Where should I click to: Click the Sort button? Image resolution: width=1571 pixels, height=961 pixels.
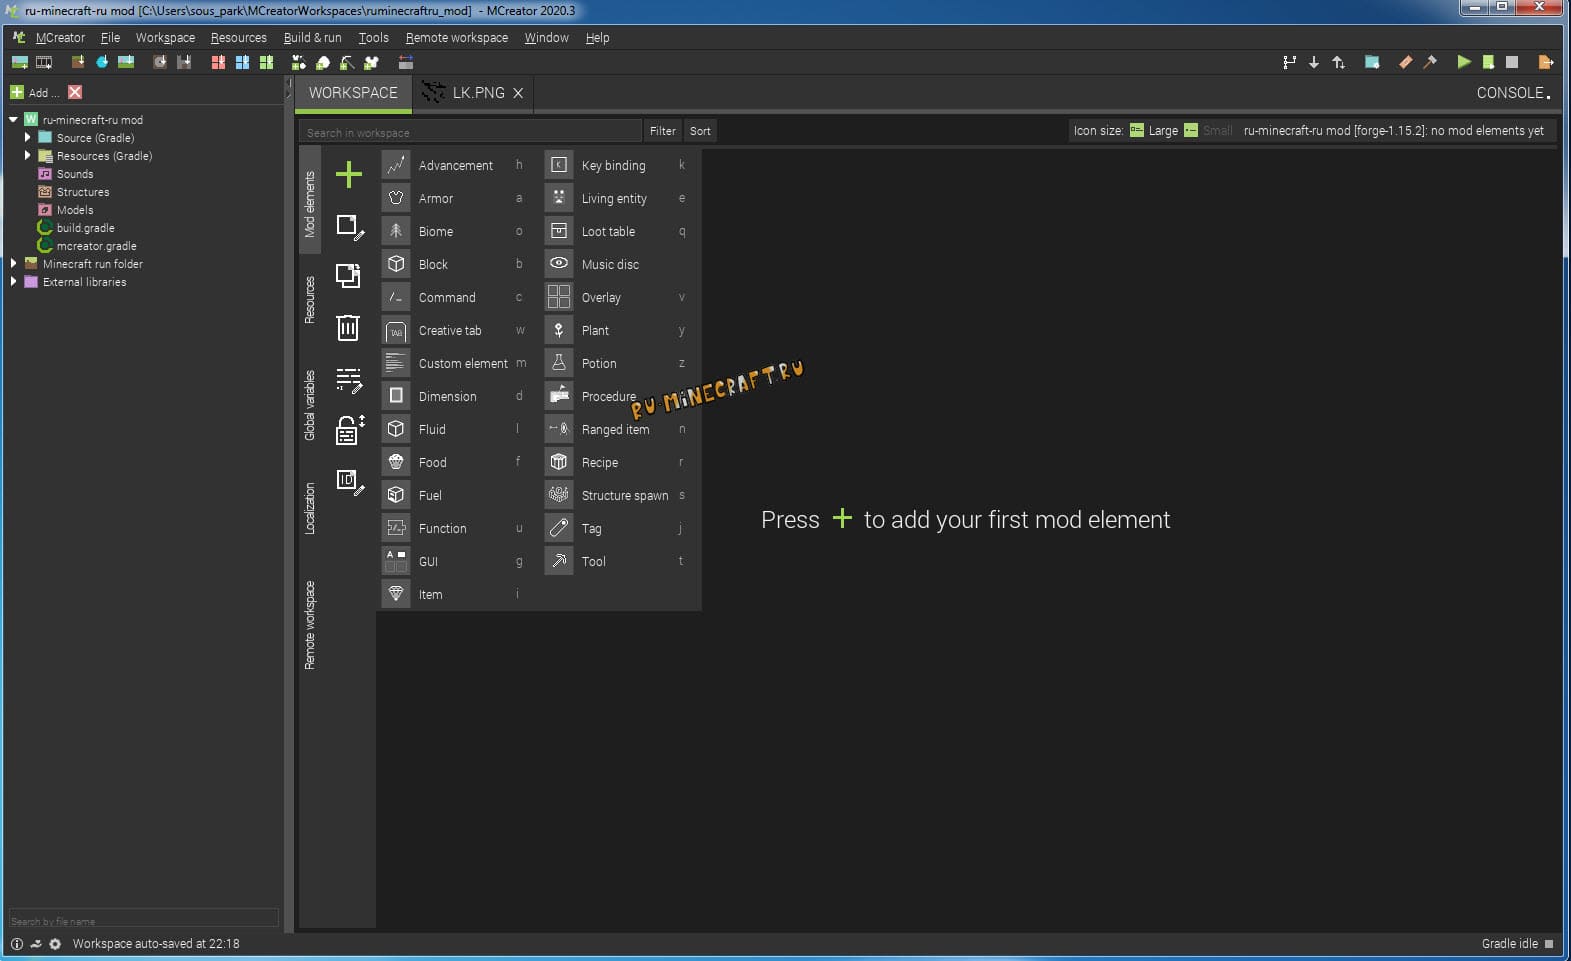pos(700,131)
